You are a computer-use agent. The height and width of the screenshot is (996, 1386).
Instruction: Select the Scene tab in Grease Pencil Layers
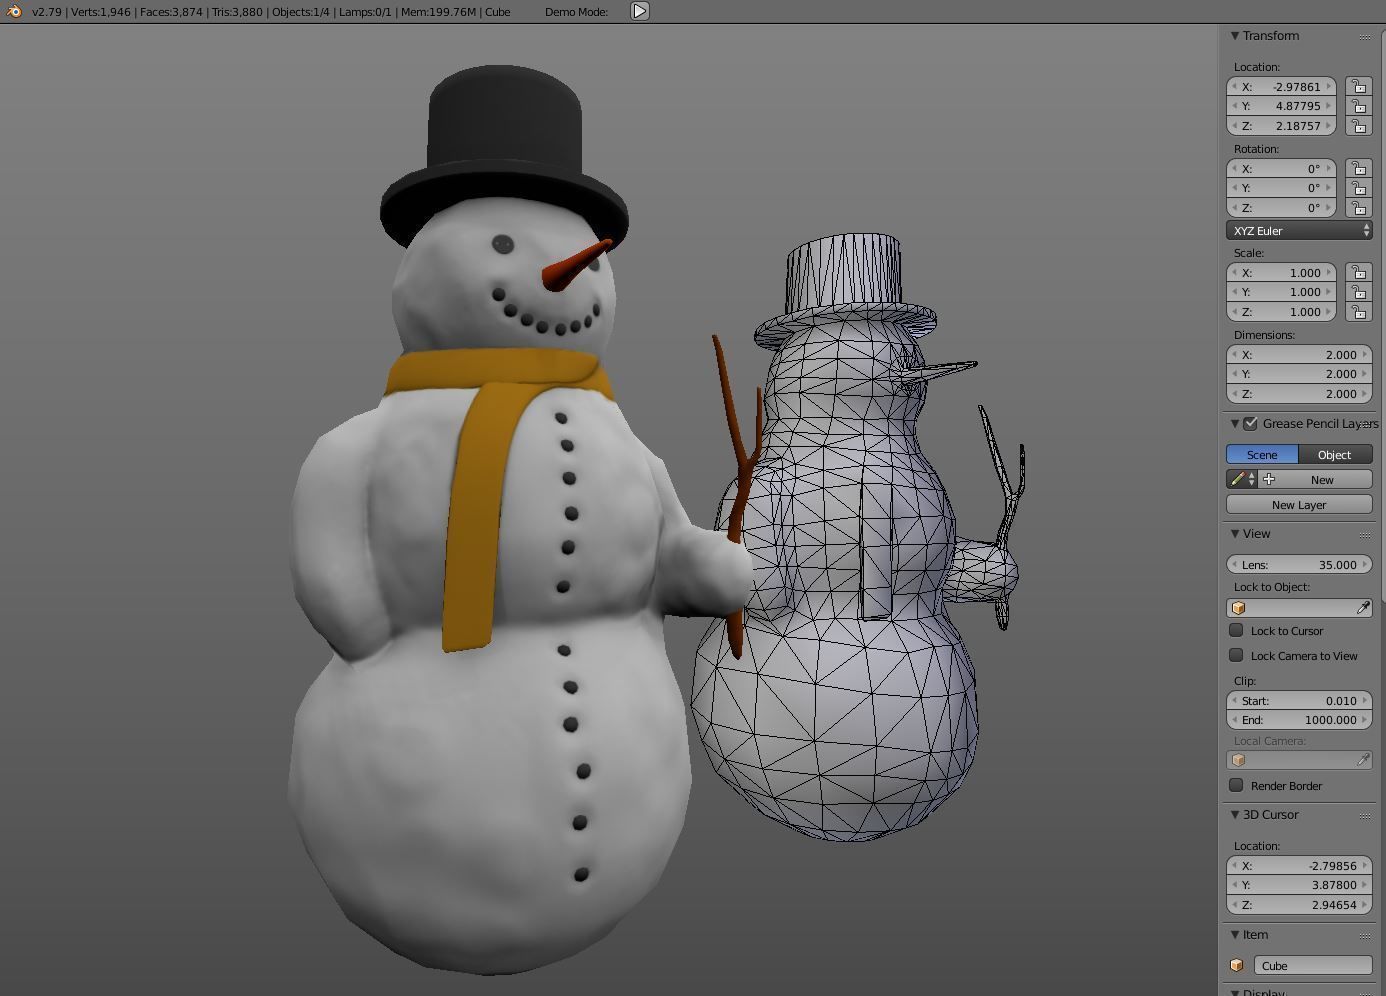coord(1261,454)
